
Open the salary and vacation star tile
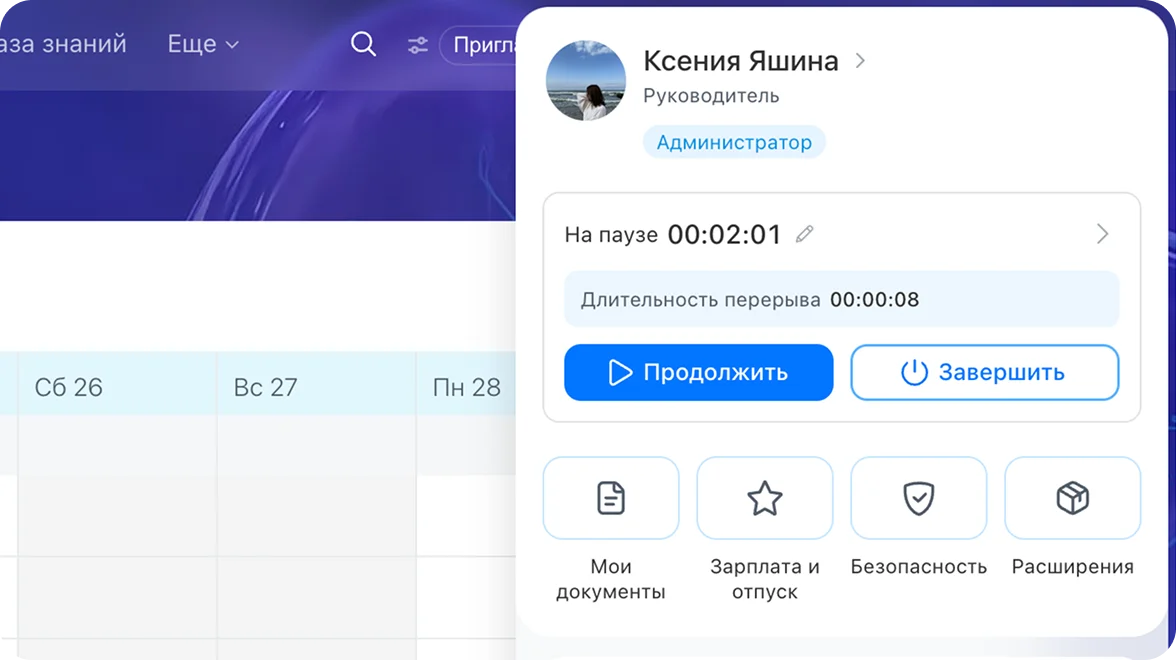765,498
